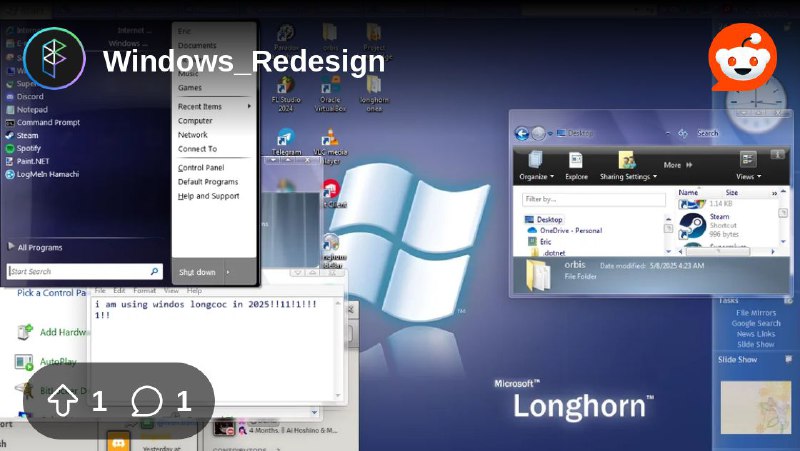The height and width of the screenshot is (451, 800).
Task: Expand All Programs in Start menu
Action: point(35,247)
